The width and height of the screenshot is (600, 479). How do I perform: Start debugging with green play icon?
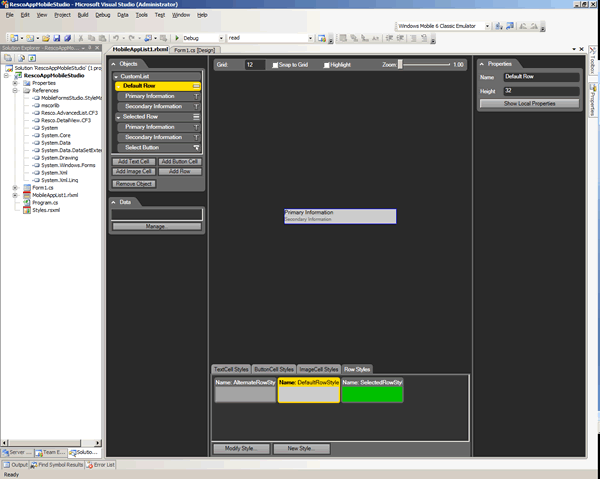coord(177,38)
